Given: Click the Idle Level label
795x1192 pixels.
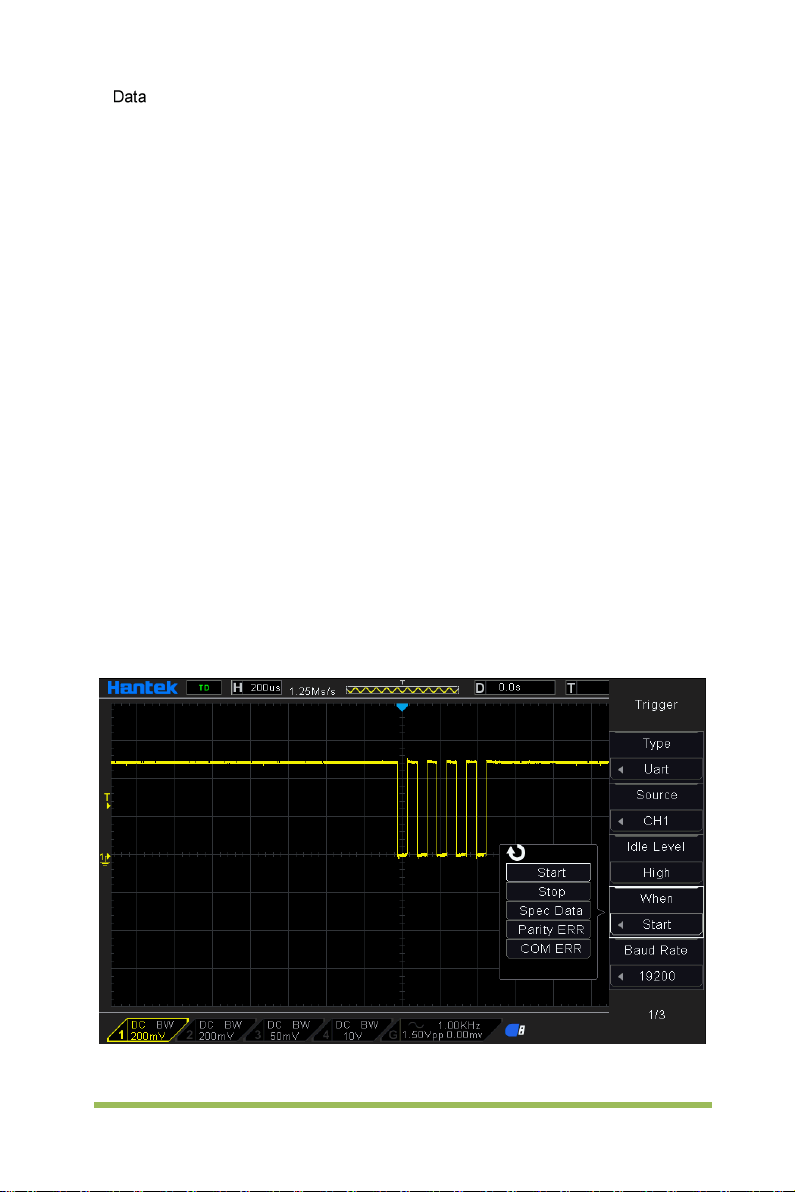Looking at the screenshot, I should tap(656, 847).
